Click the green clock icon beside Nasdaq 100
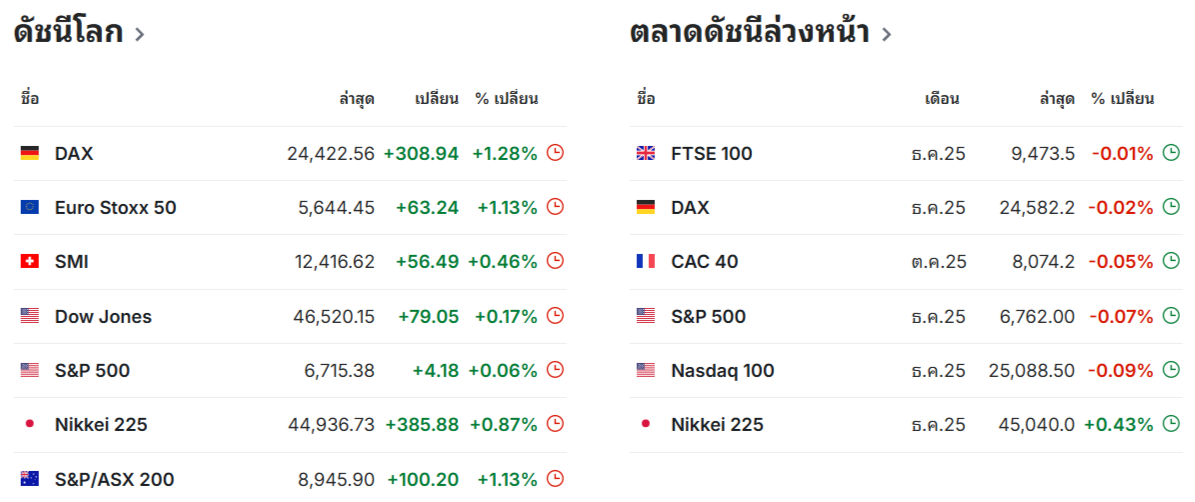Image resolution: width=1195 pixels, height=502 pixels. click(1172, 370)
